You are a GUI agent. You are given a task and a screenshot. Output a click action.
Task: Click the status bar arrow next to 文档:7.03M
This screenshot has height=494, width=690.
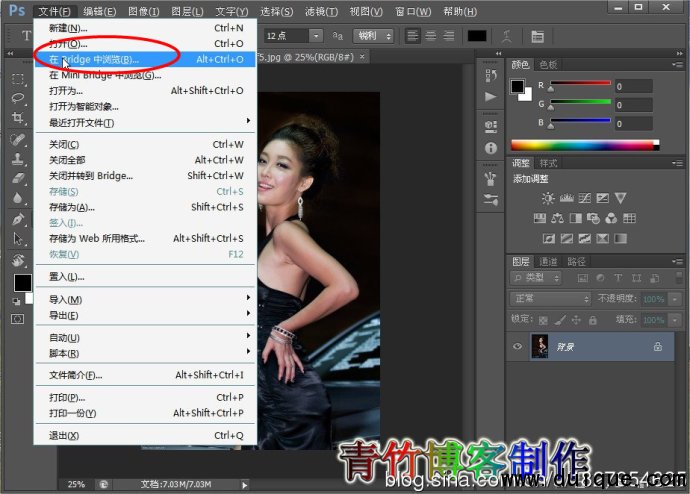coord(244,485)
